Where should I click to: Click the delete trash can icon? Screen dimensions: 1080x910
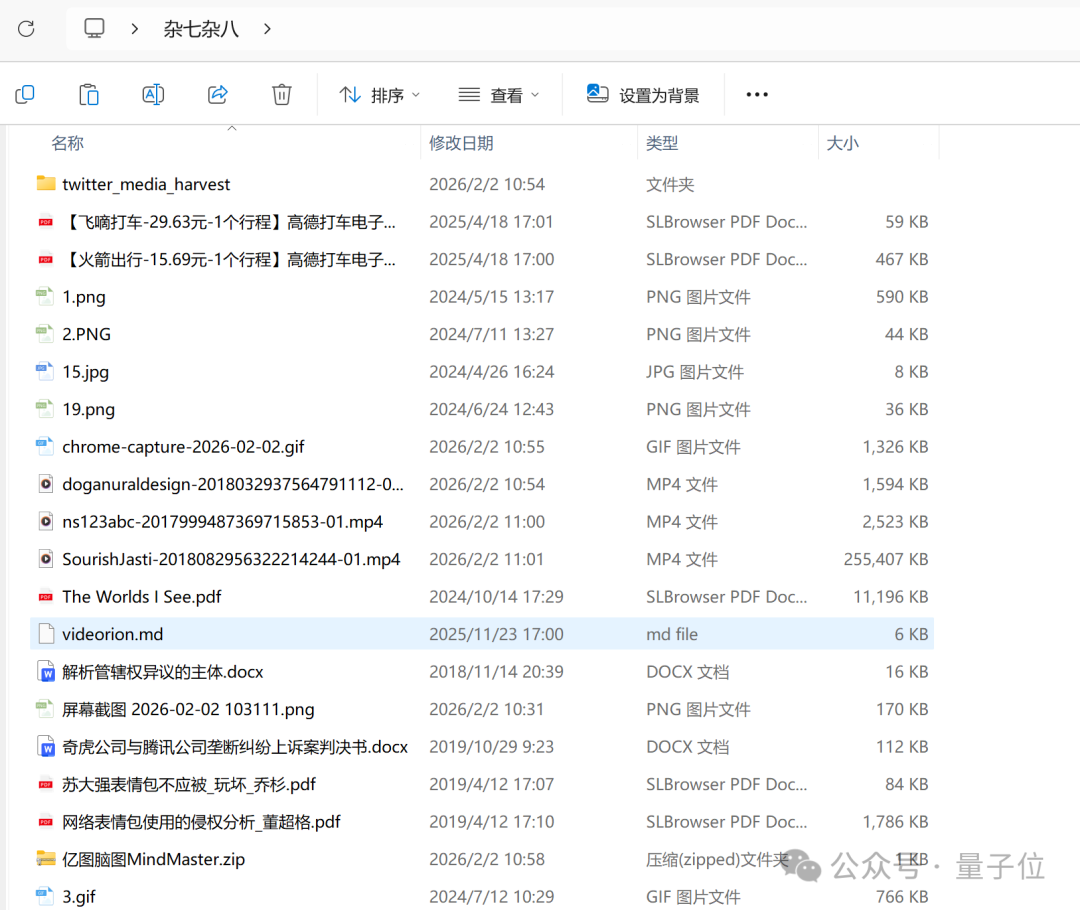(x=282, y=94)
